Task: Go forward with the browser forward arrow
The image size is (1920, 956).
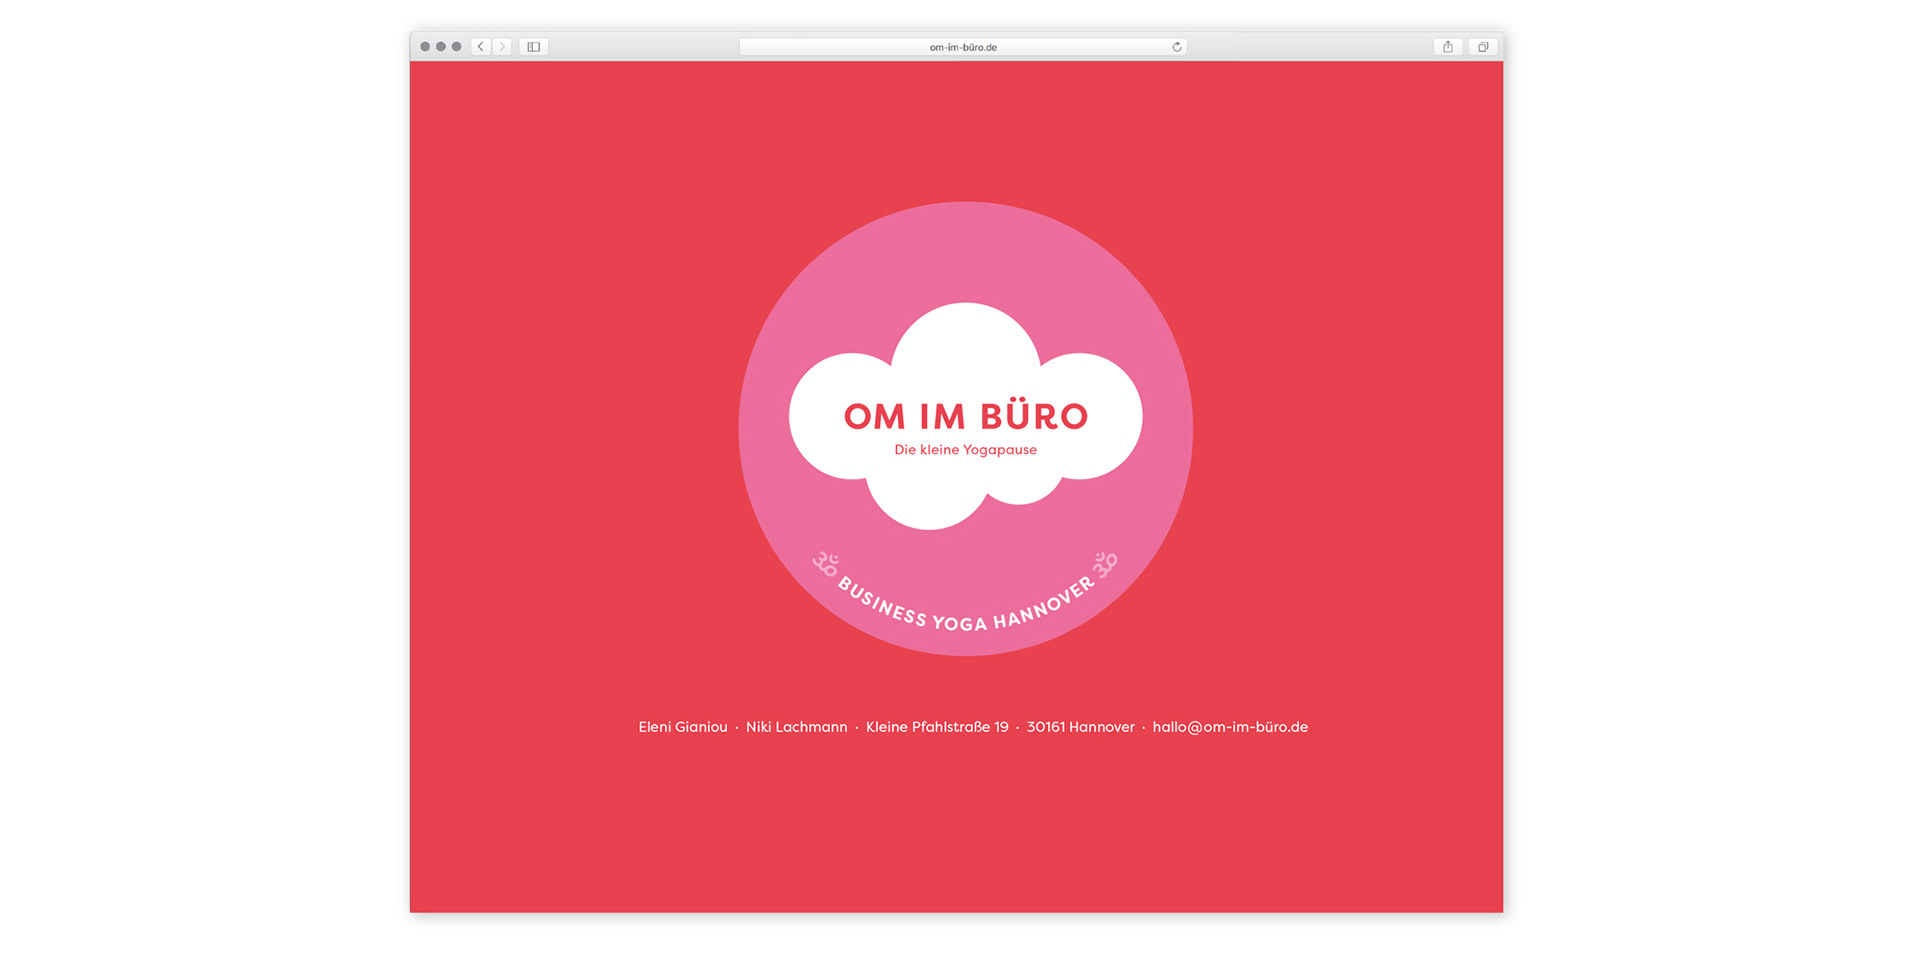Action: [502, 47]
